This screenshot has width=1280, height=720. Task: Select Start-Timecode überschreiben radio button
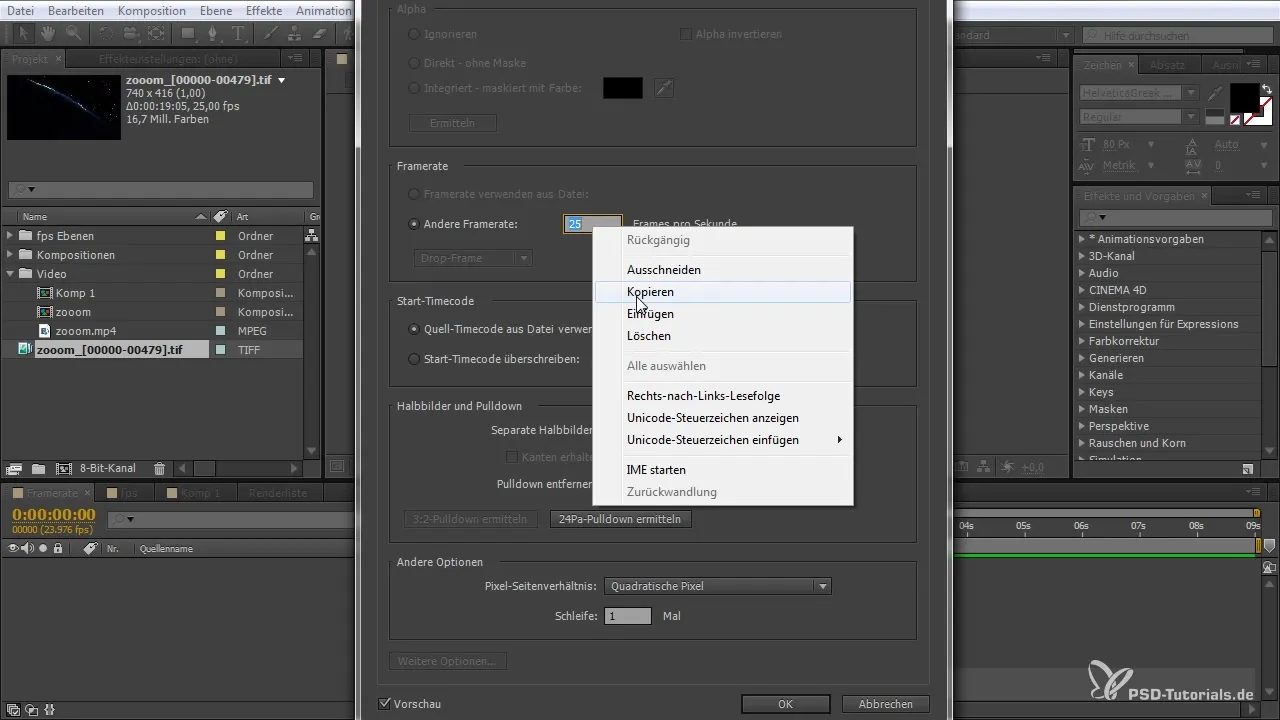point(414,358)
